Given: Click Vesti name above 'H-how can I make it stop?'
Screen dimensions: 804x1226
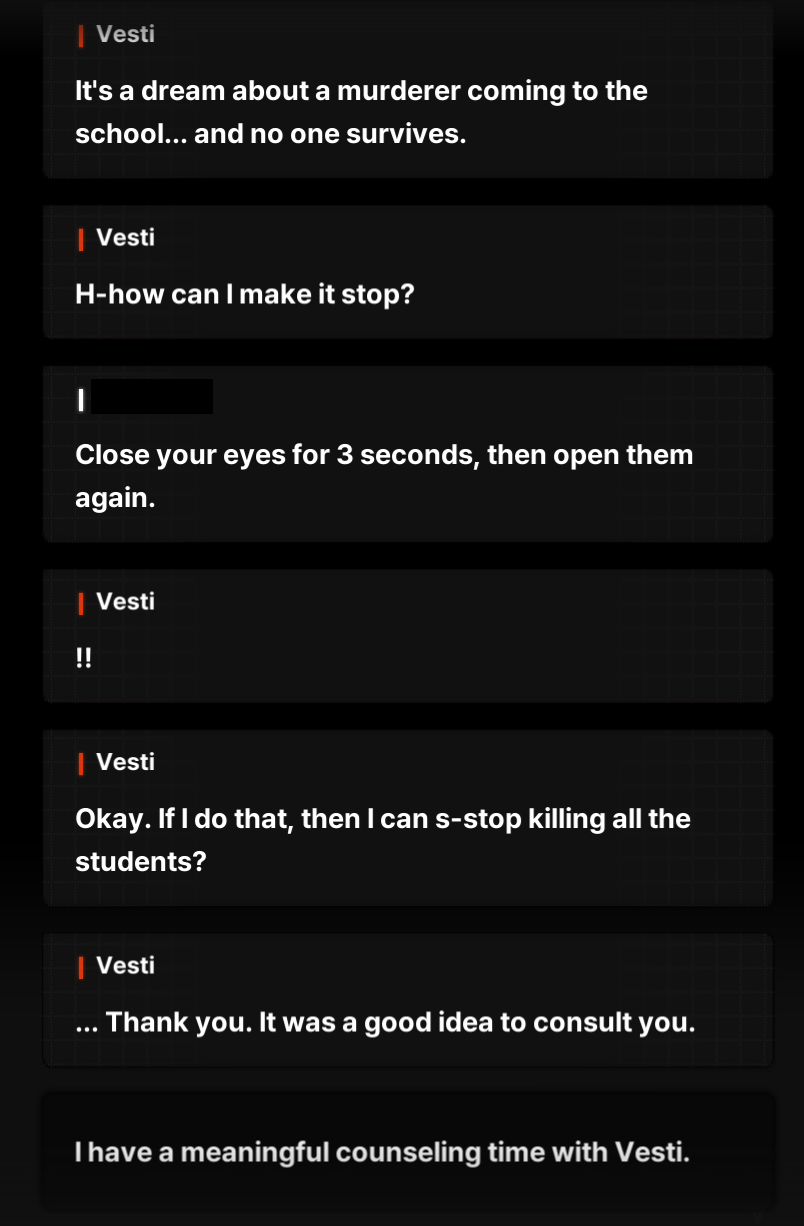Looking at the screenshot, I should tap(125, 238).
